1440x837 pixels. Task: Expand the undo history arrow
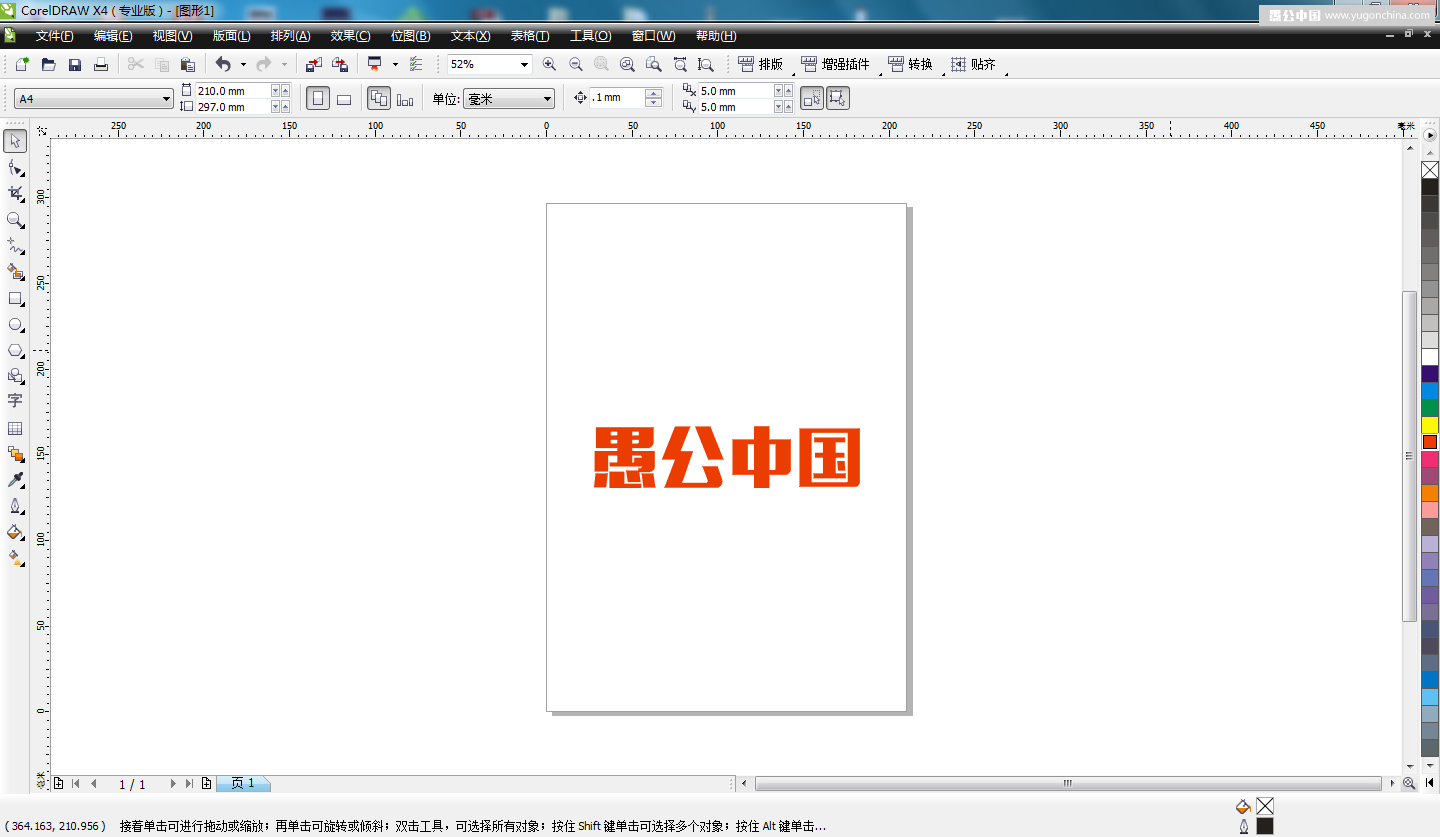coord(243,64)
